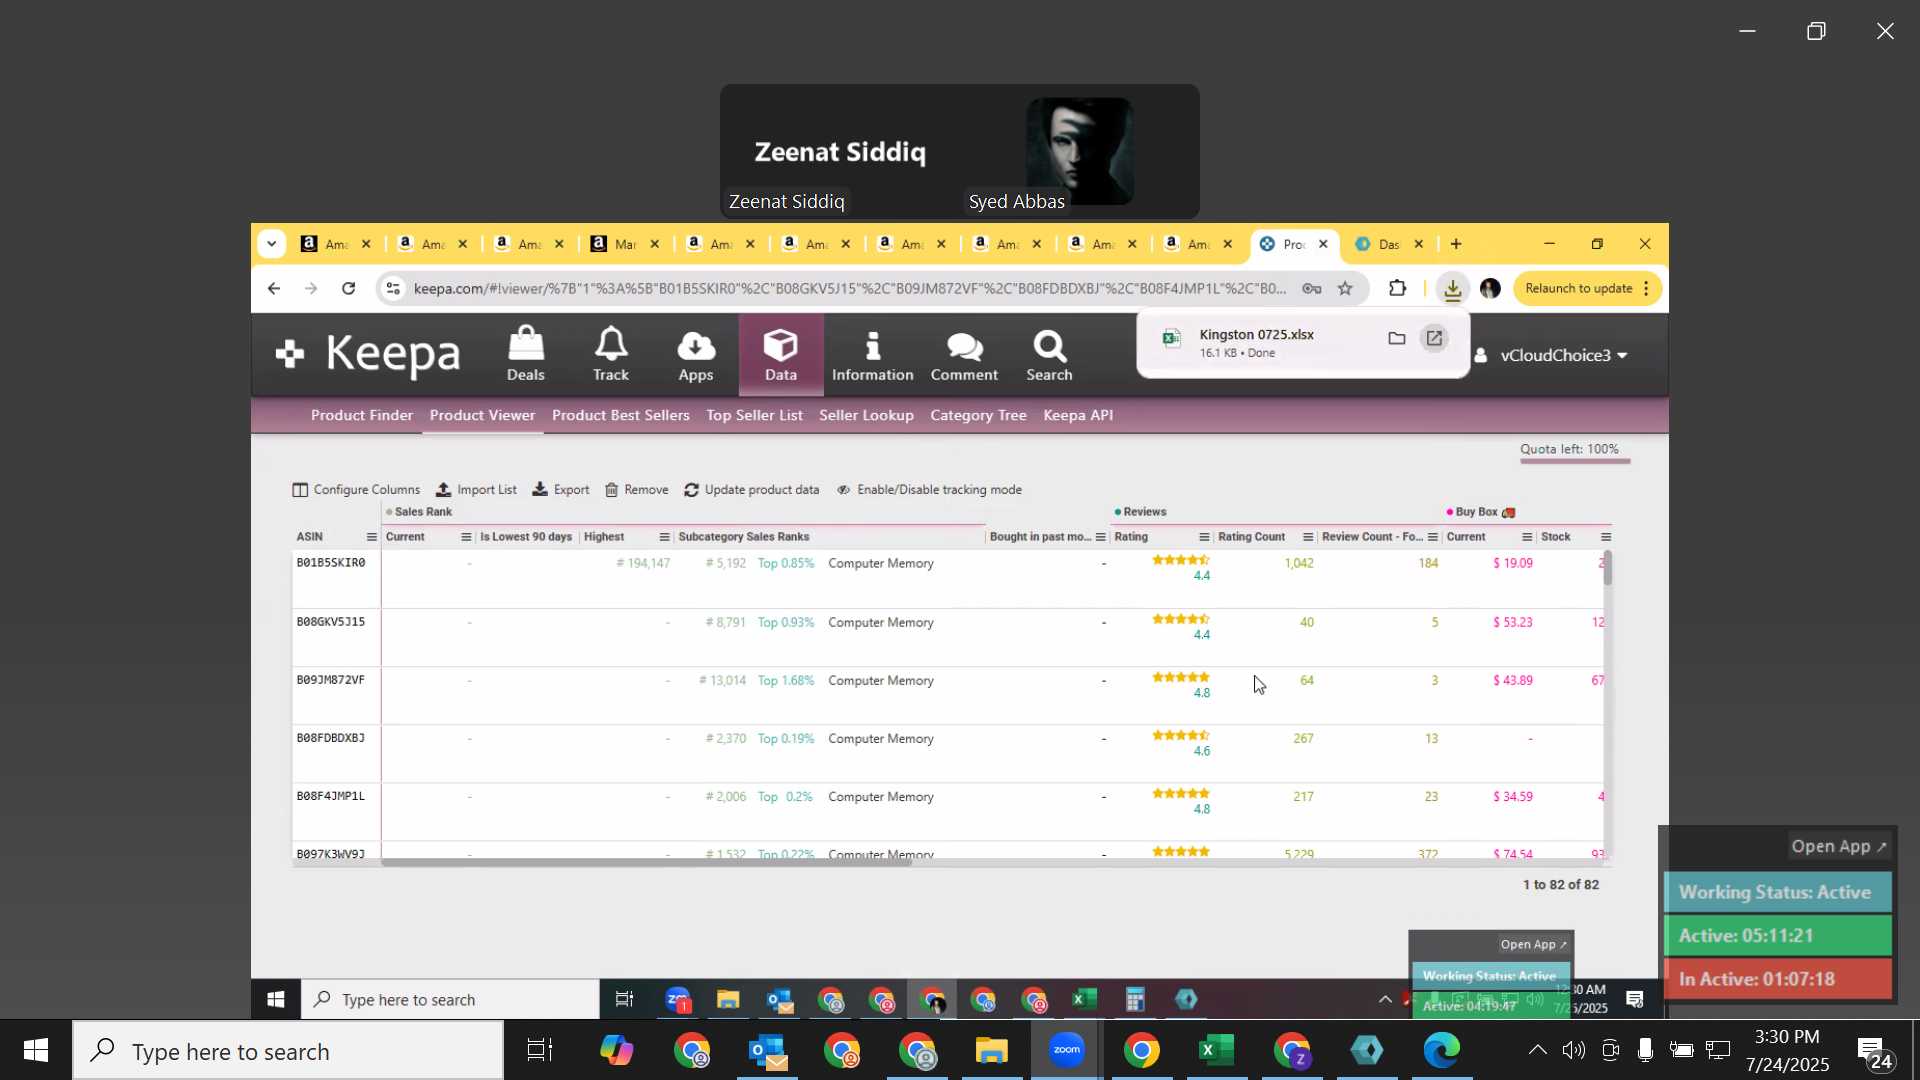
Task: Reload the Keepa page
Action: click(348, 289)
